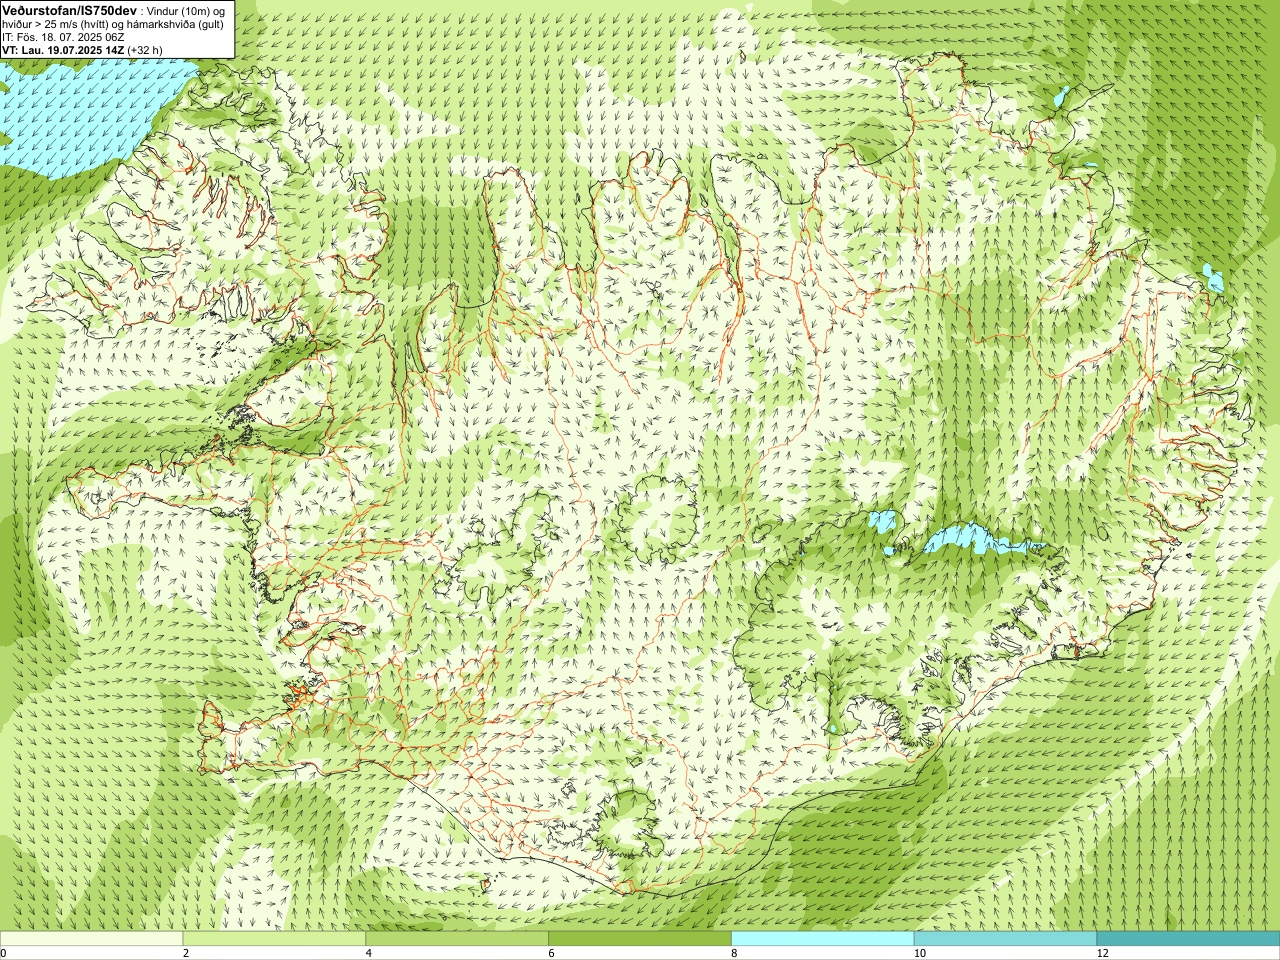Viewport: 1280px width, 960px height.
Task: Click the 'VT: Lau. 19.07.2025 14Z' text
Action: pos(63,50)
